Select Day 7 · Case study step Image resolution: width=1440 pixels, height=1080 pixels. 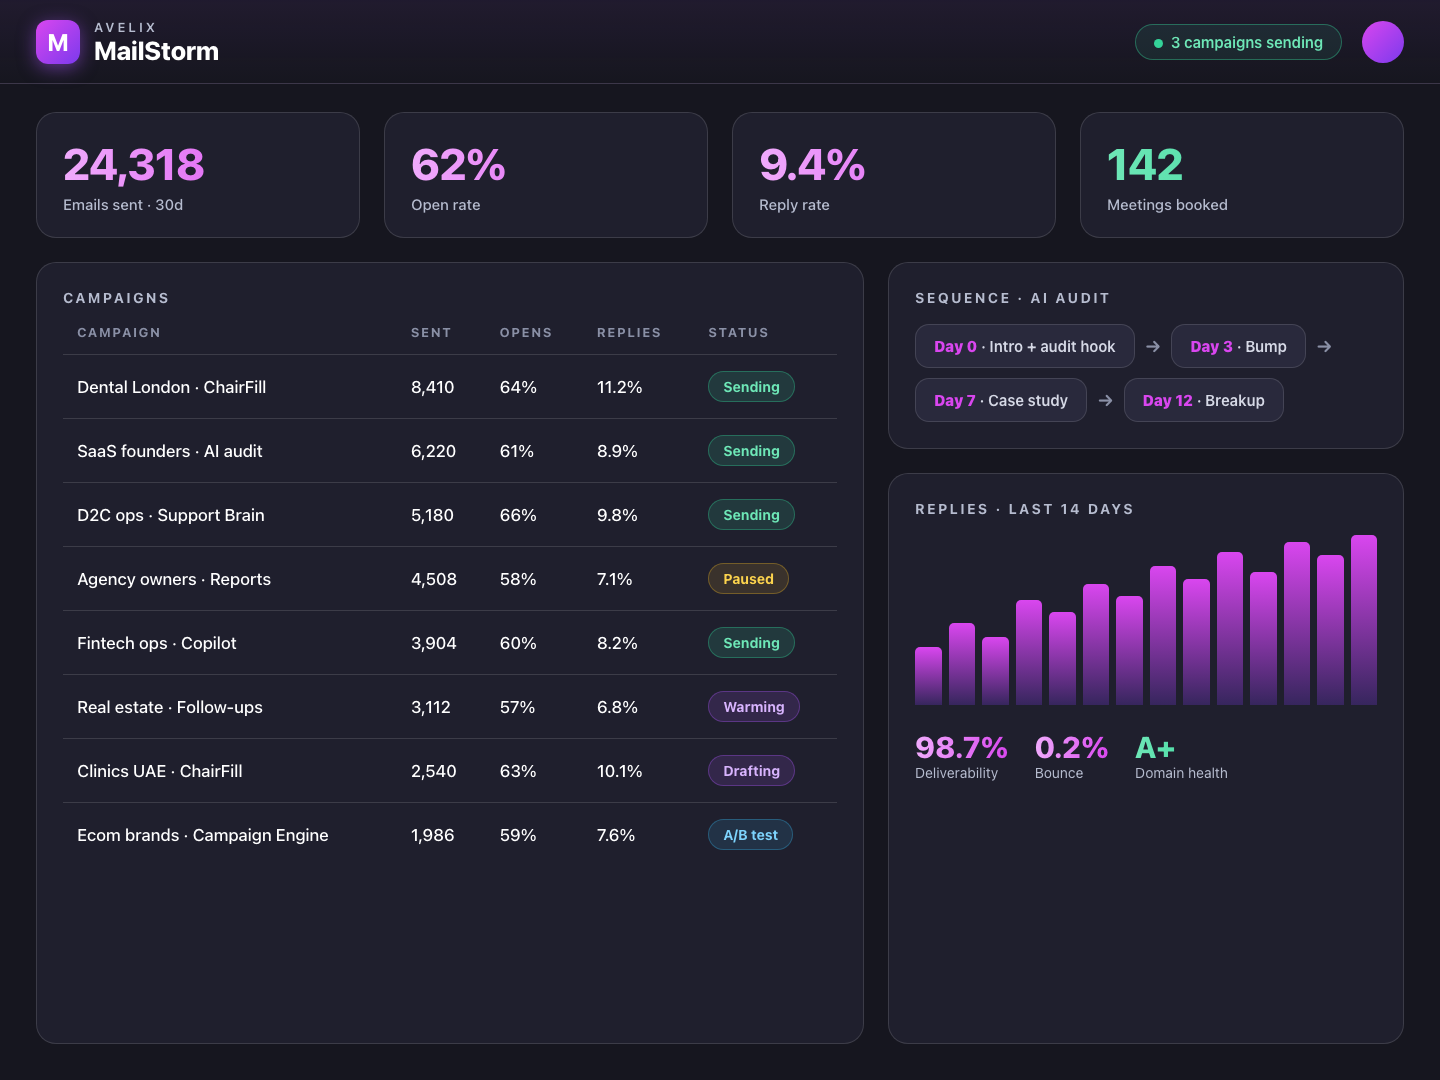pos(1001,400)
